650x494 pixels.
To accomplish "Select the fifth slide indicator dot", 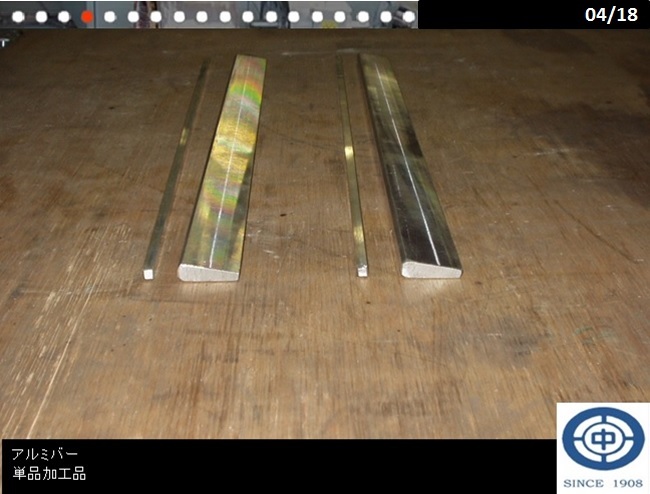I will point(110,16).
